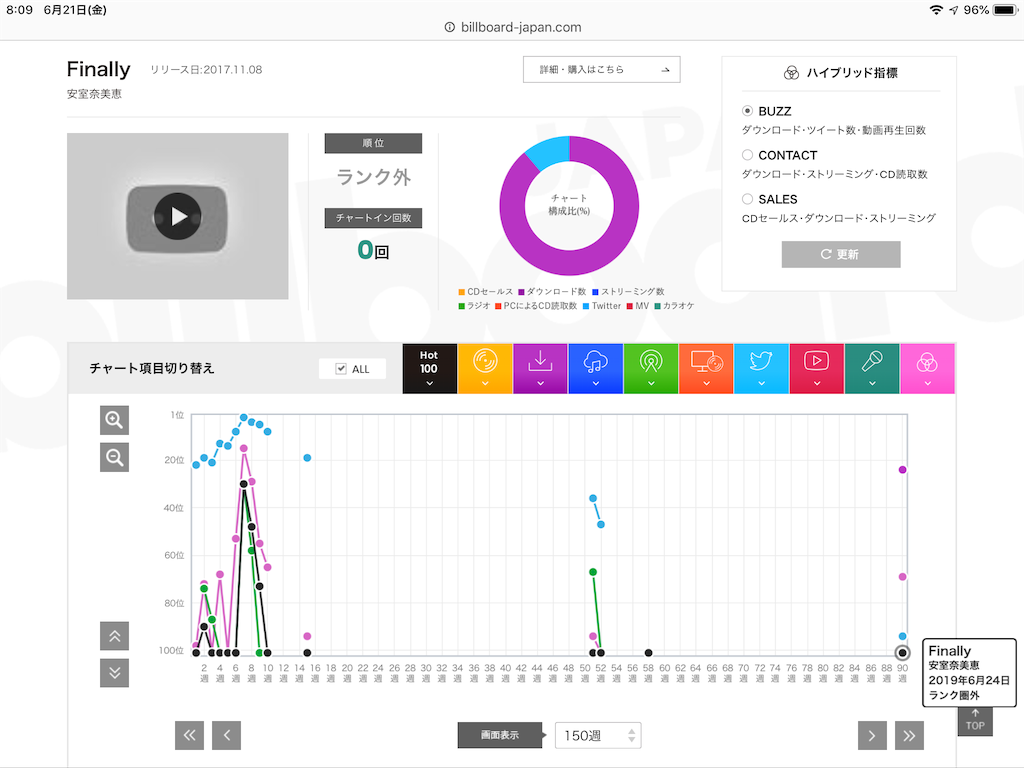The height and width of the screenshot is (768, 1024).
Task: Go to previous week in chart
Action: pyautogui.click(x=227, y=735)
